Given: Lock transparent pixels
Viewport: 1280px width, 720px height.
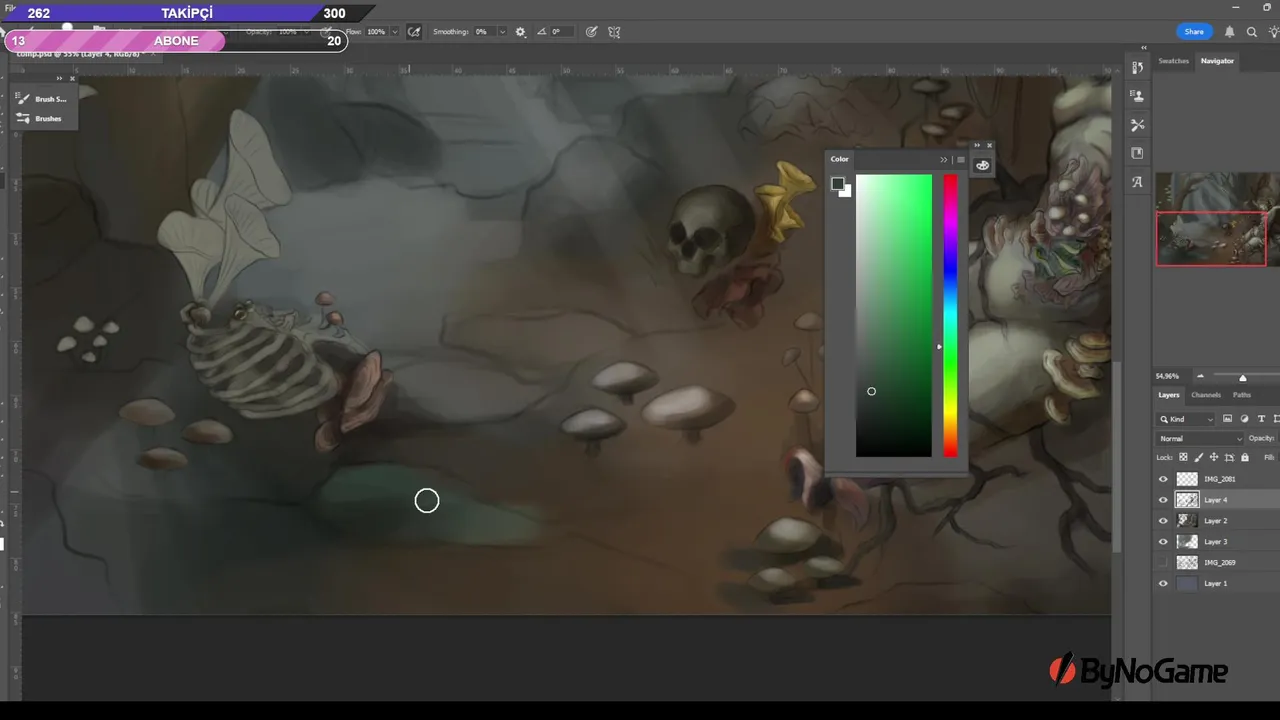Looking at the screenshot, I should (1184, 457).
